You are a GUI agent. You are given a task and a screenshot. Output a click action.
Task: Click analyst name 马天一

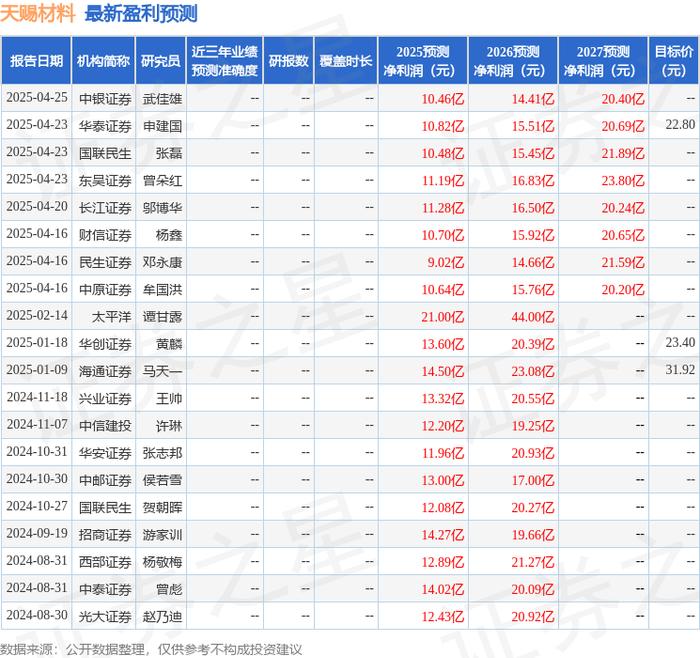click(x=162, y=371)
